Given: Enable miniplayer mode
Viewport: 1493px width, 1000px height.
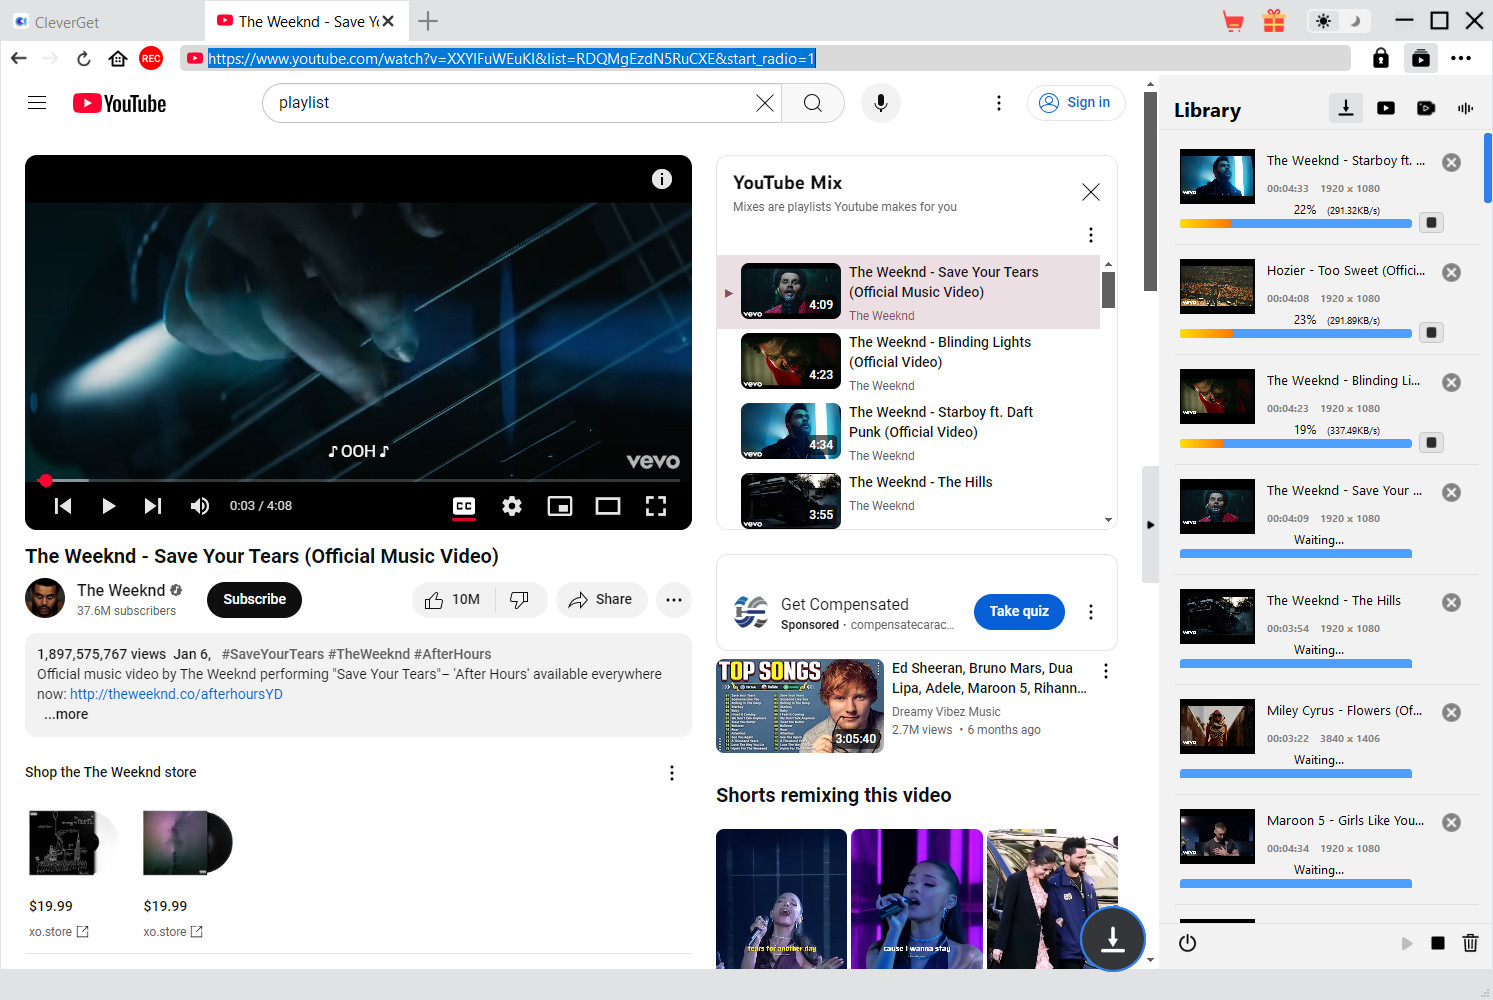Looking at the screenshot, I should (x=560, y=506).
